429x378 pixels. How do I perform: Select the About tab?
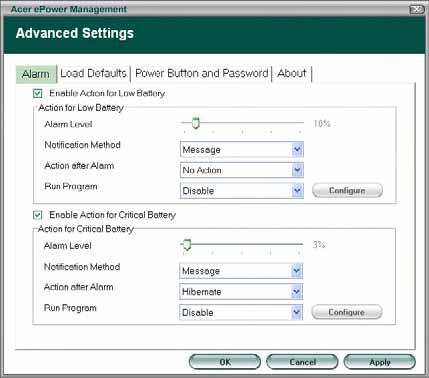click(292, 73)
